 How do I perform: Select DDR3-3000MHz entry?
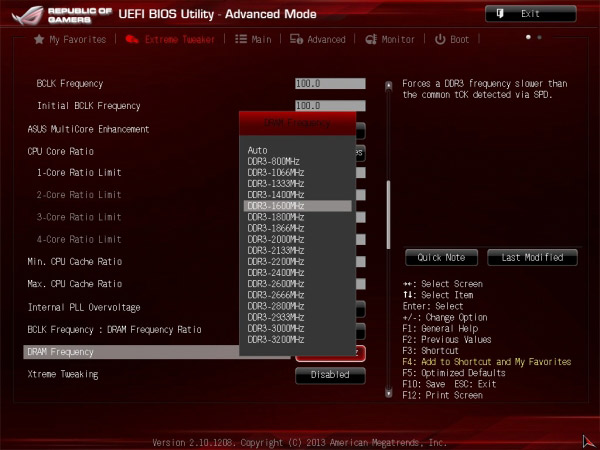point(297,328)
